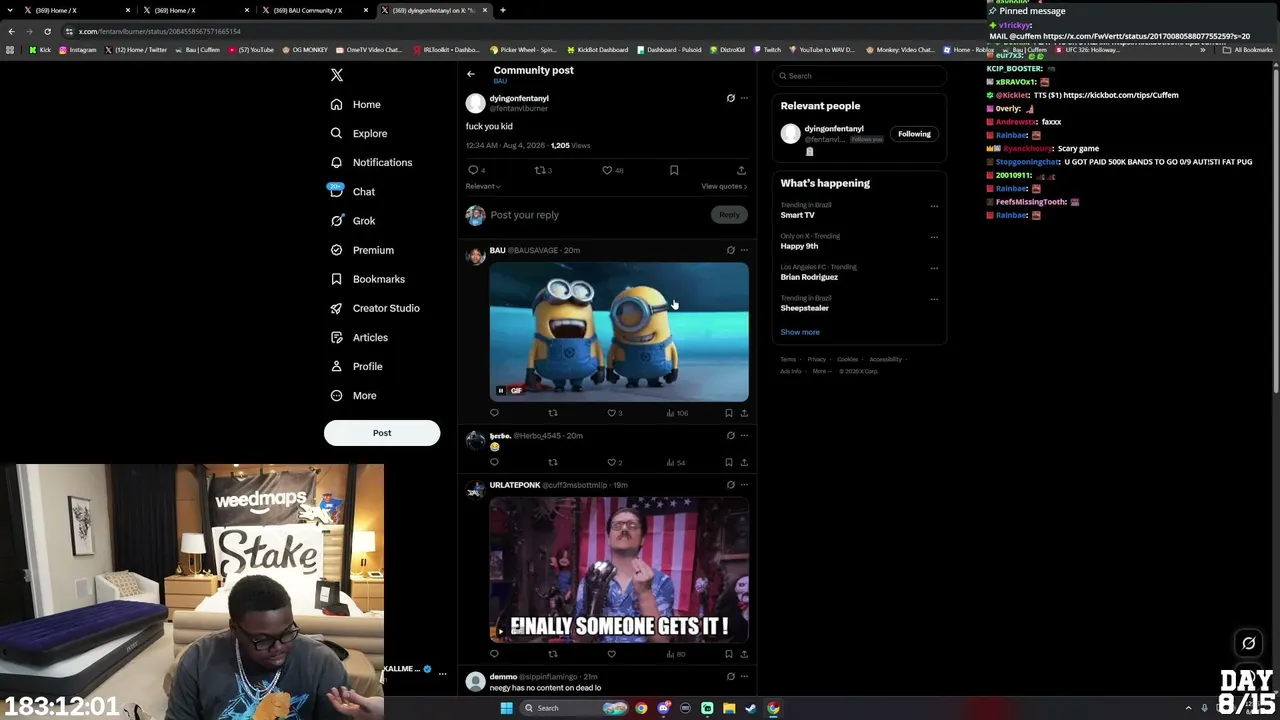Pause the 'Finally someone gets it' GIF
This screenshot has width=1280, height=720.
[x=501, y=631]
